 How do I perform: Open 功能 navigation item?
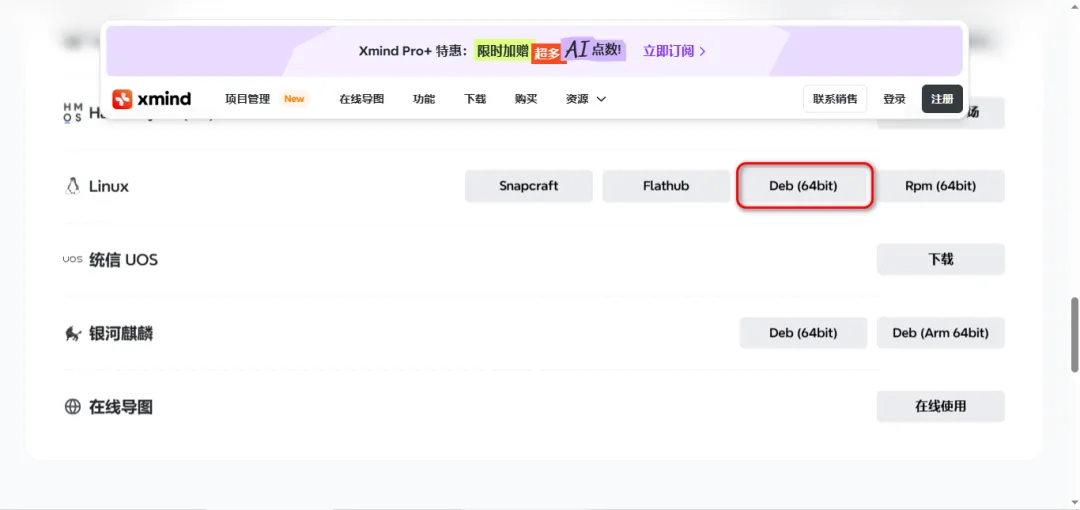pyautogui.click(x=424, y=99)
